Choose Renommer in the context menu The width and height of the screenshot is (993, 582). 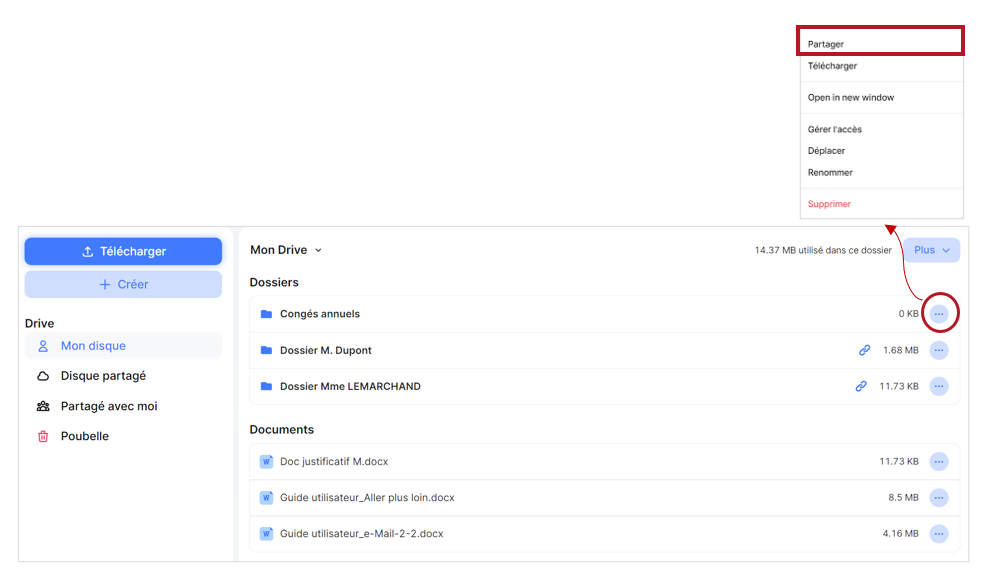pos(830,172)
